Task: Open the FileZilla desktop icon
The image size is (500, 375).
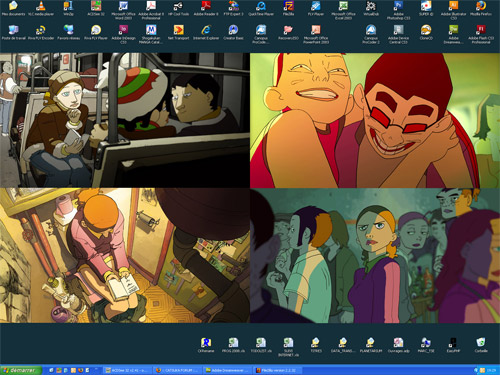Action: click(x=288, y=8)
